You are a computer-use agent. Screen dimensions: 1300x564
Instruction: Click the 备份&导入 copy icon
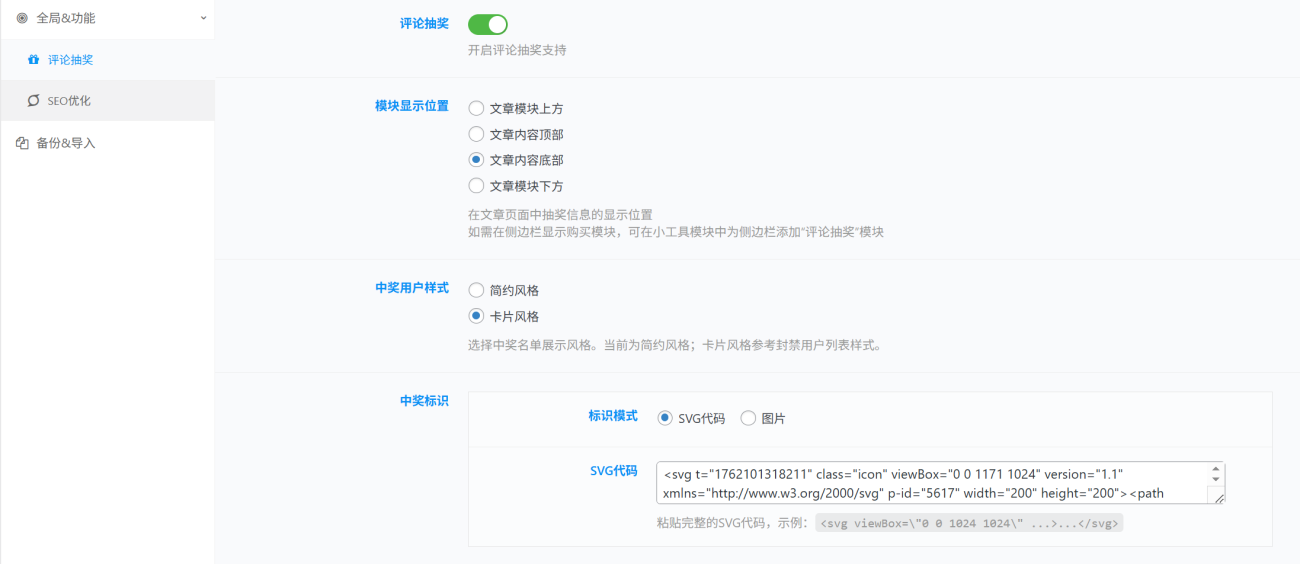tap(22, 143)
